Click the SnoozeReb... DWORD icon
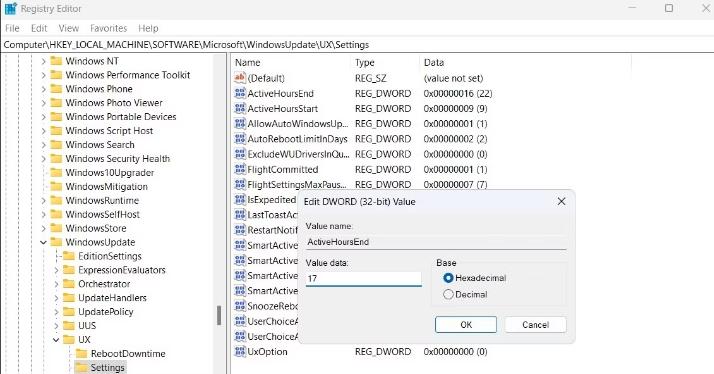The height and width of the screenshot is (374, 714). pos(240,306)
